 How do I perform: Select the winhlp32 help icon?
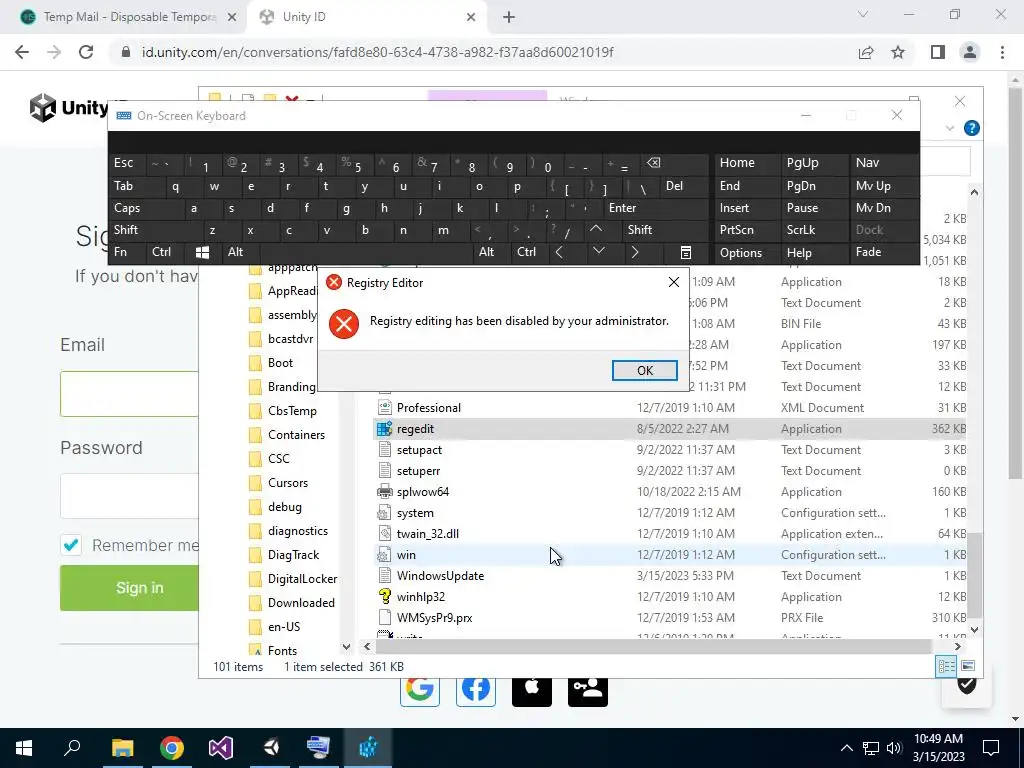coord(385,596)
